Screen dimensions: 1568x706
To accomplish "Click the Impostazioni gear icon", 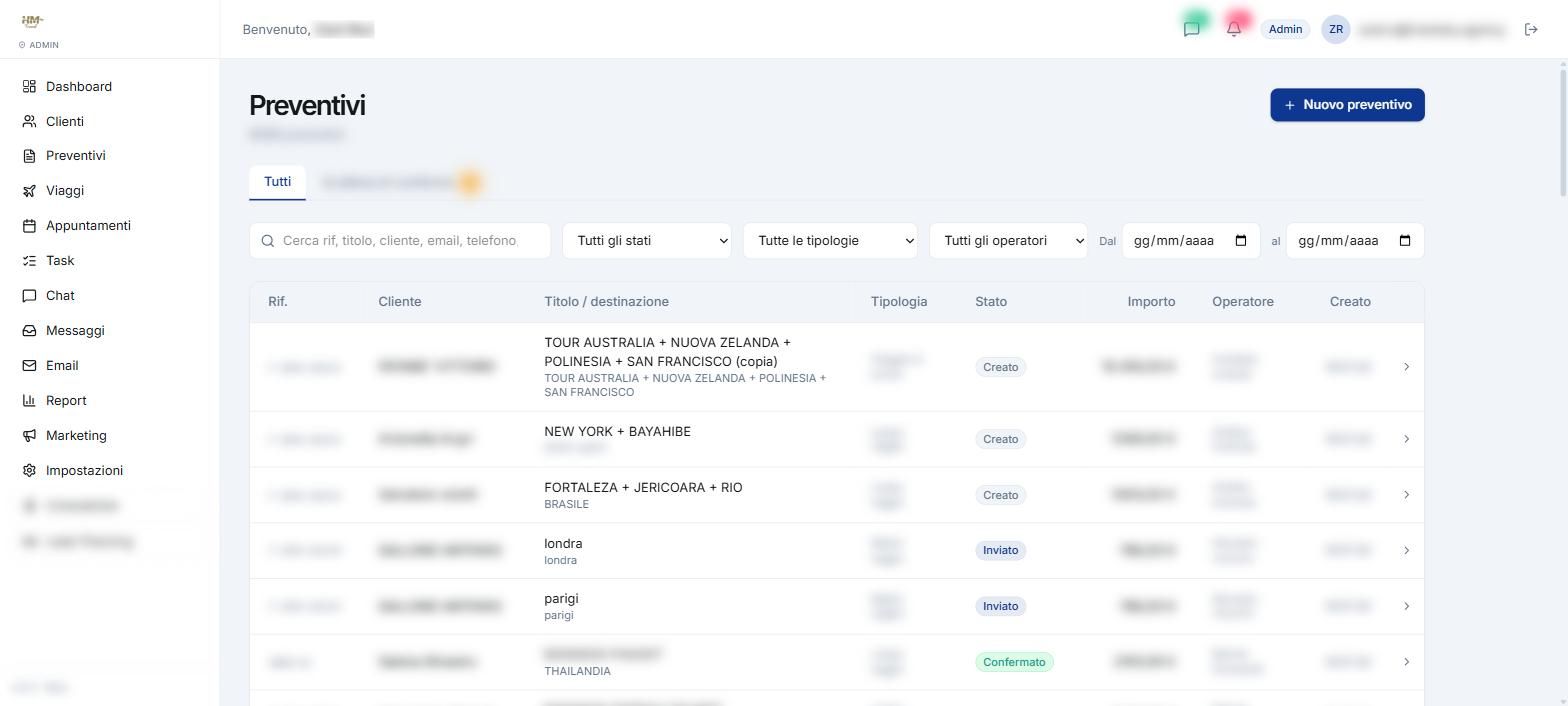I will (x=29, y=471).
